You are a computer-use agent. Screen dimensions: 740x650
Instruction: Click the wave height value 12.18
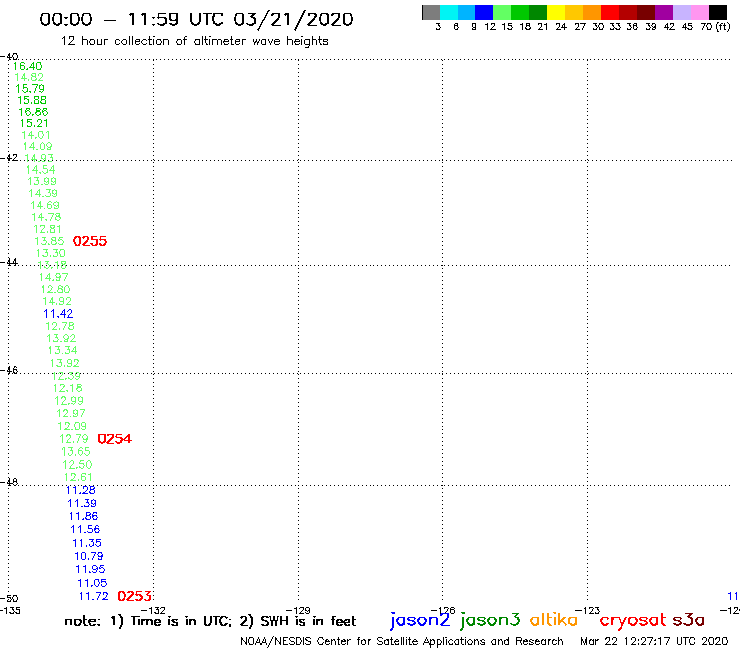point(67,388)
